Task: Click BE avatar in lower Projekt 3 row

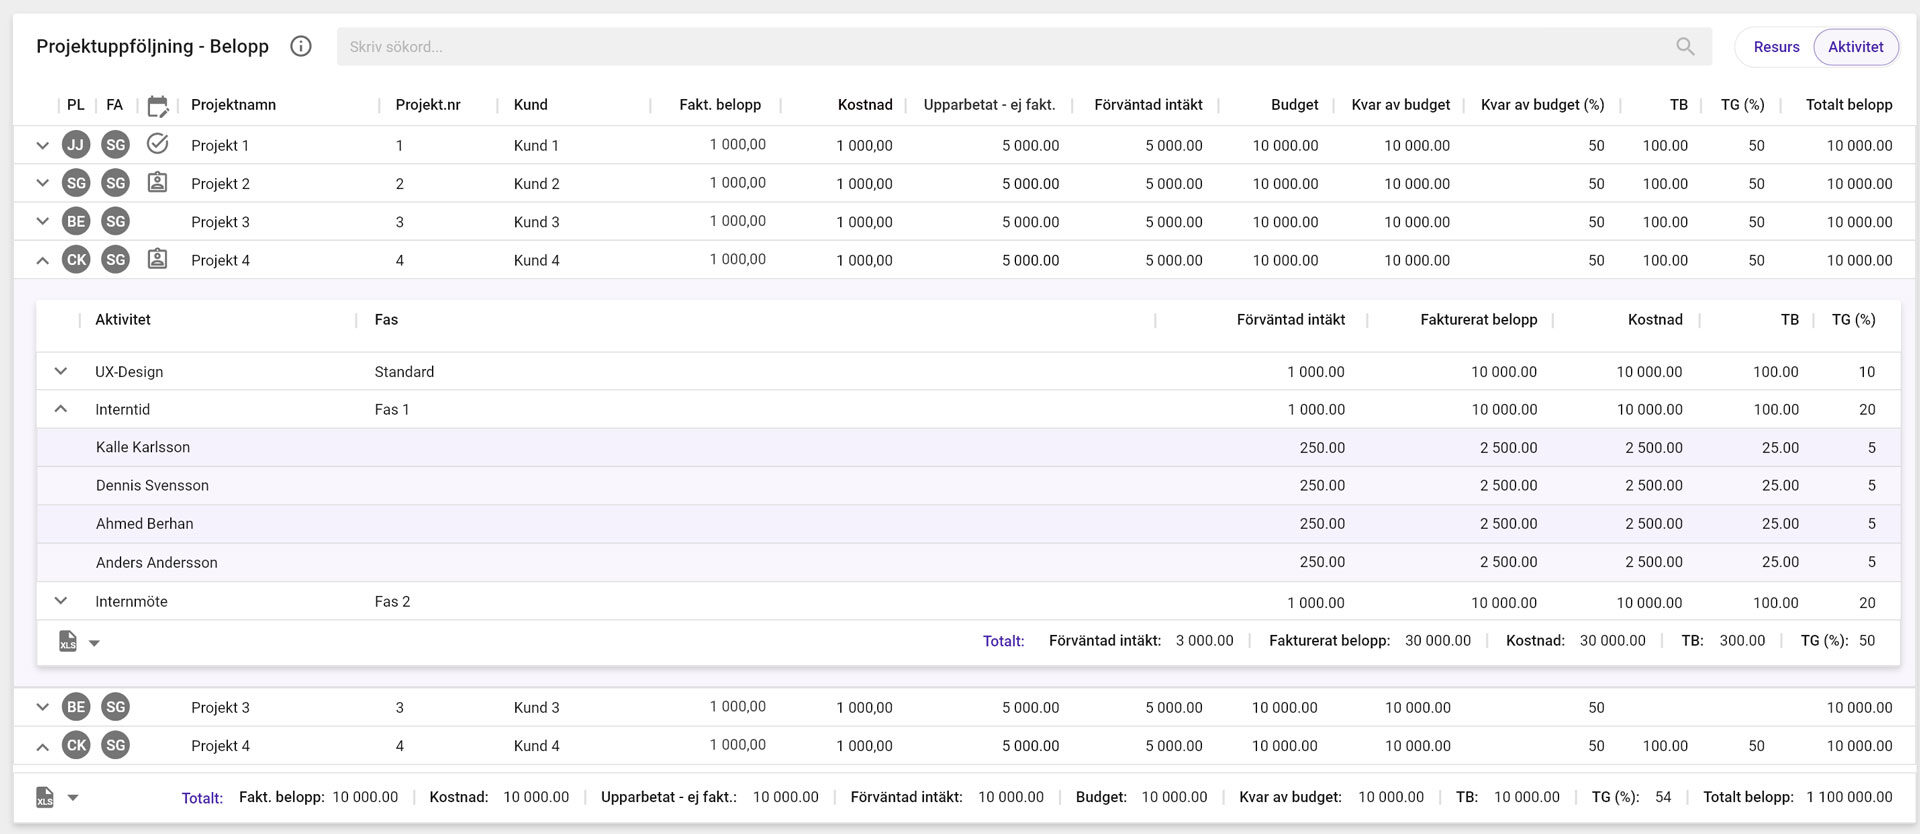Action: coord(76,707)
